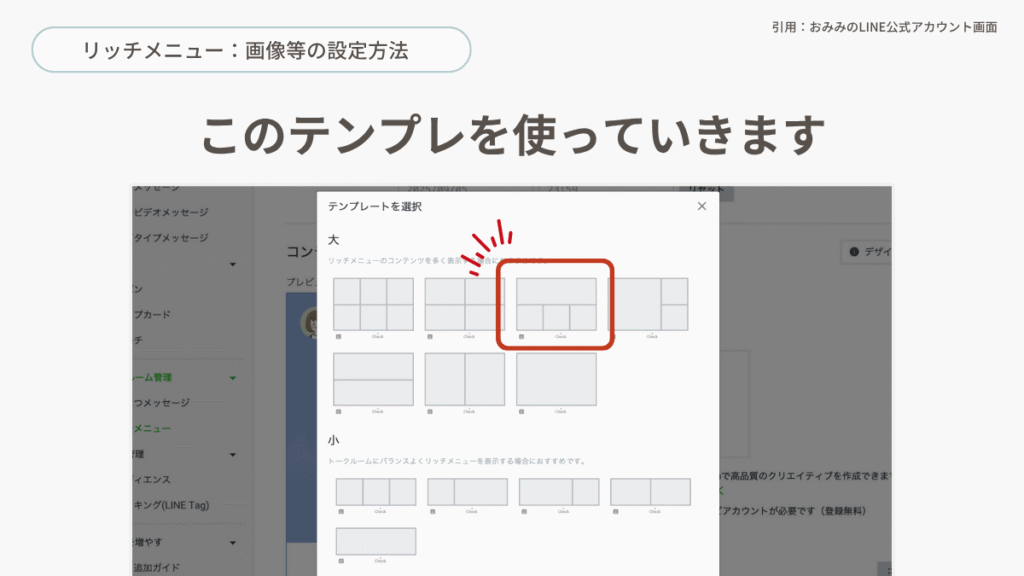Viewport: 1024px width, 576px height.
Task: Expand sidebar section arrow above プカード
Action: [233, 265]
